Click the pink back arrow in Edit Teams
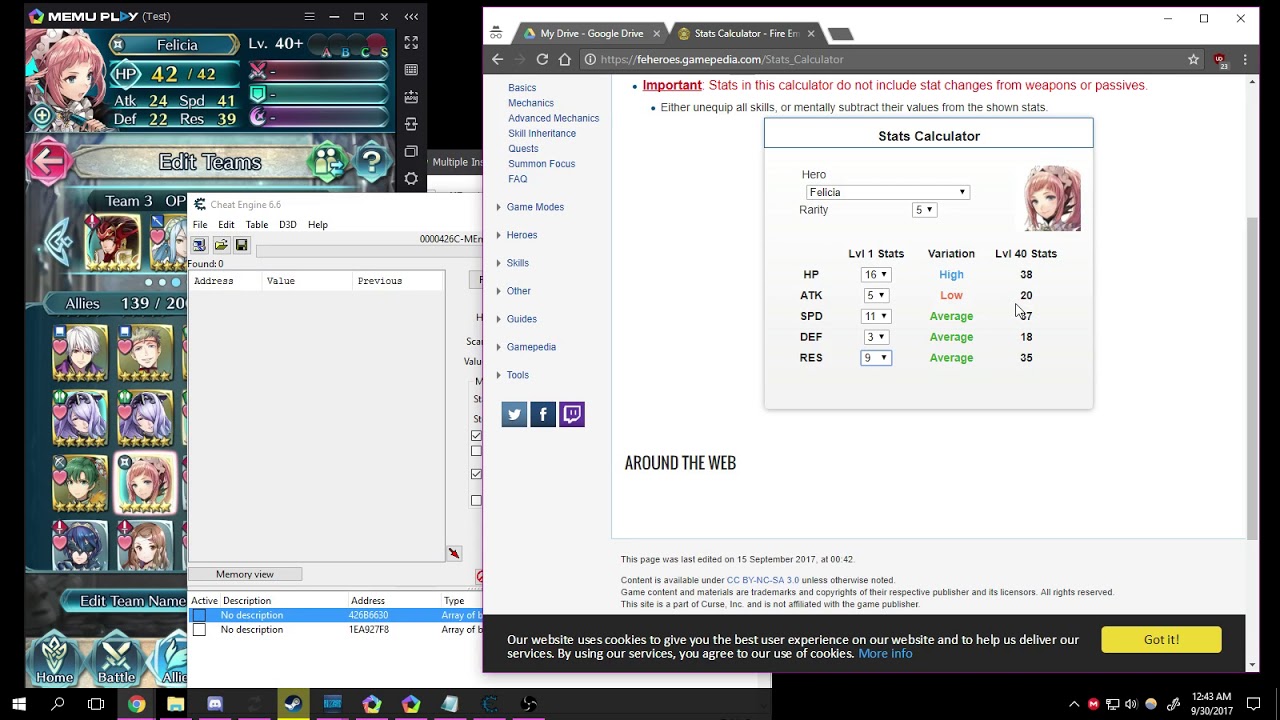This screenshot has width=1280, height=720. (48, 161)
